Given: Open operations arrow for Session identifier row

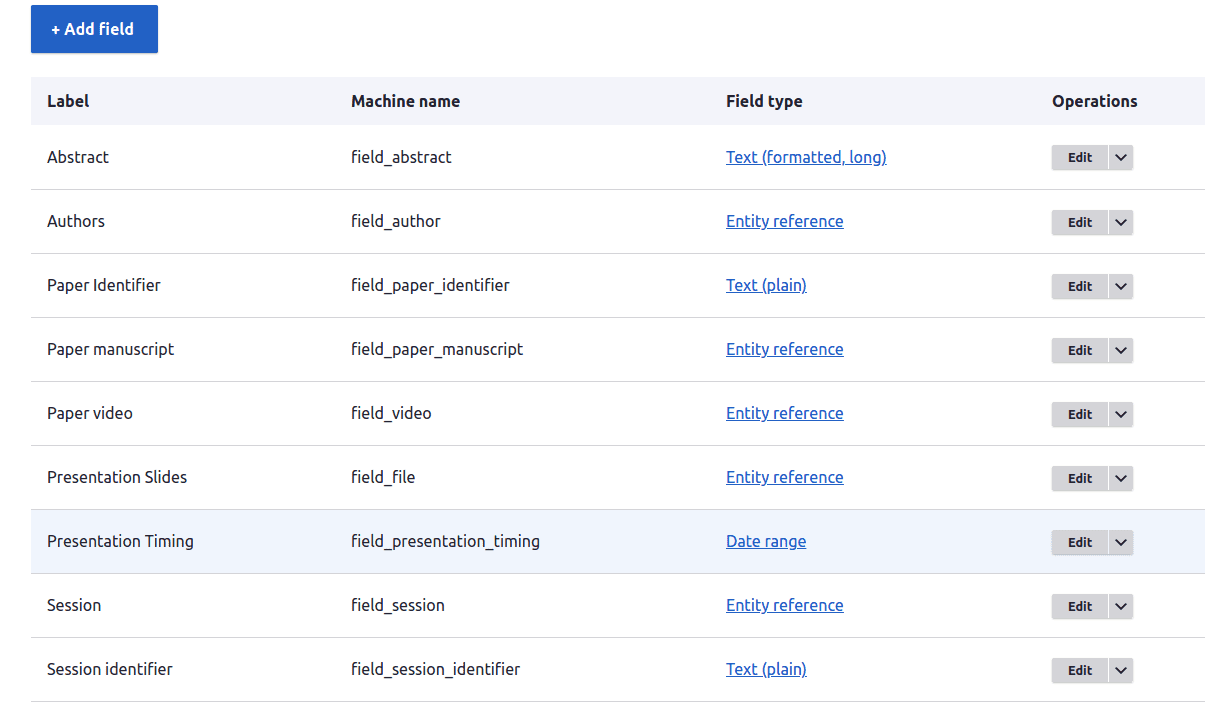Looking at the screenshot, I should pos(1121,670).
